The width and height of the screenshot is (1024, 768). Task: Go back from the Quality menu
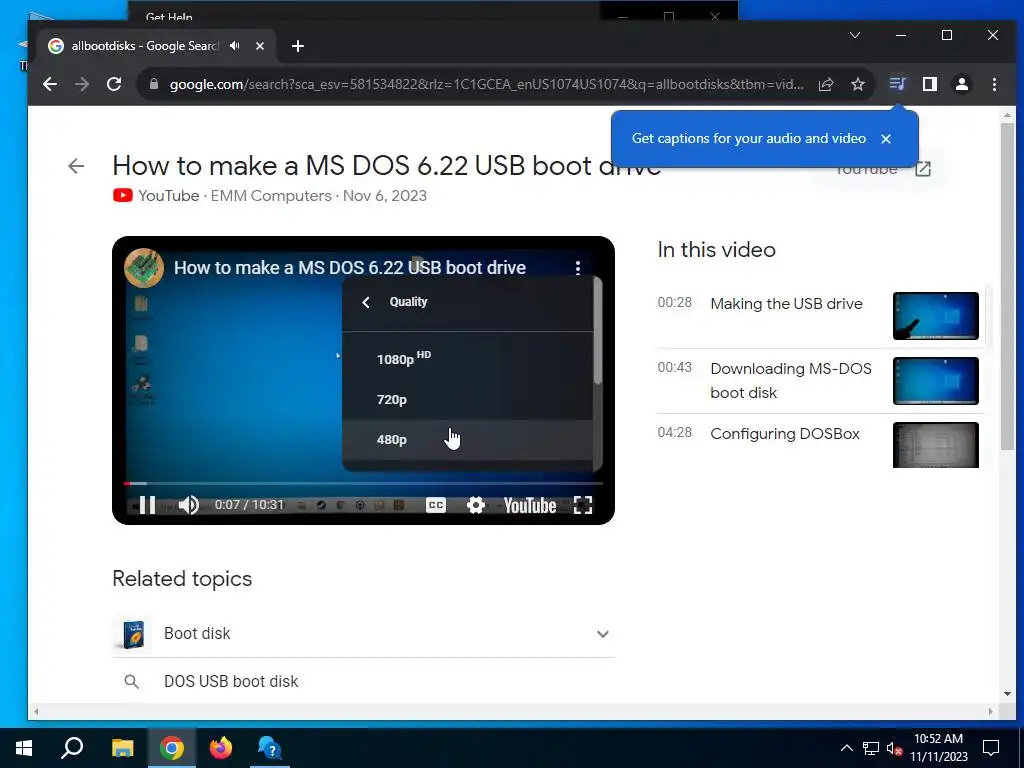tap(366, 302)
